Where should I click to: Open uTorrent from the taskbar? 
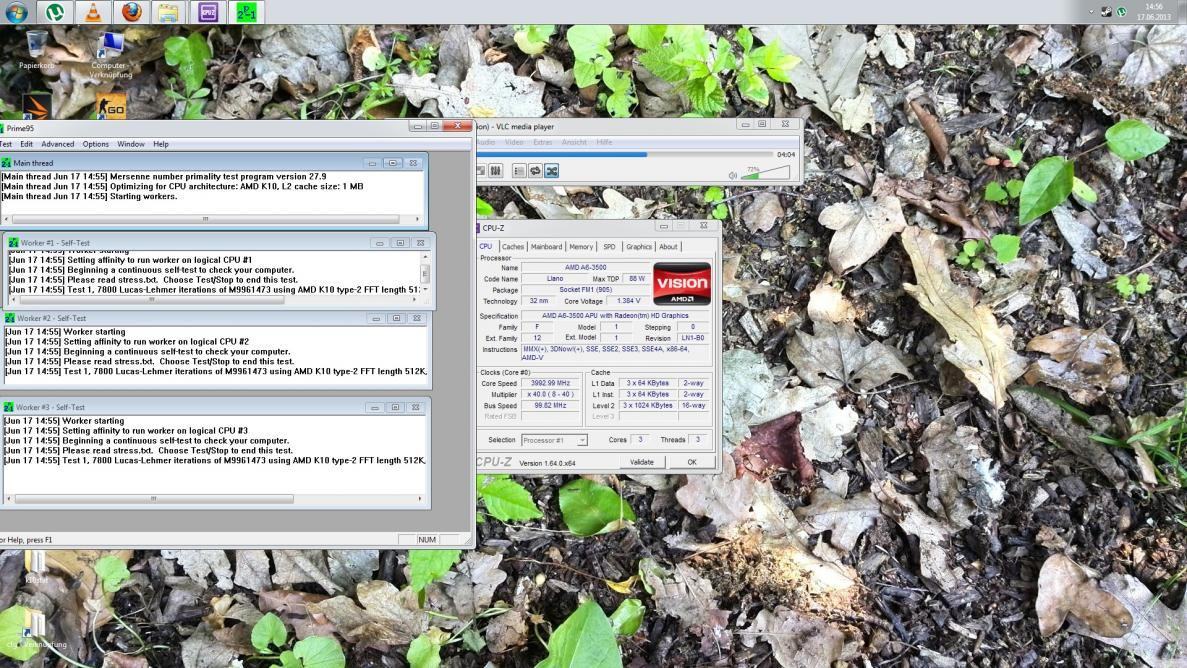pyautogui.click(x=55, y=12)
